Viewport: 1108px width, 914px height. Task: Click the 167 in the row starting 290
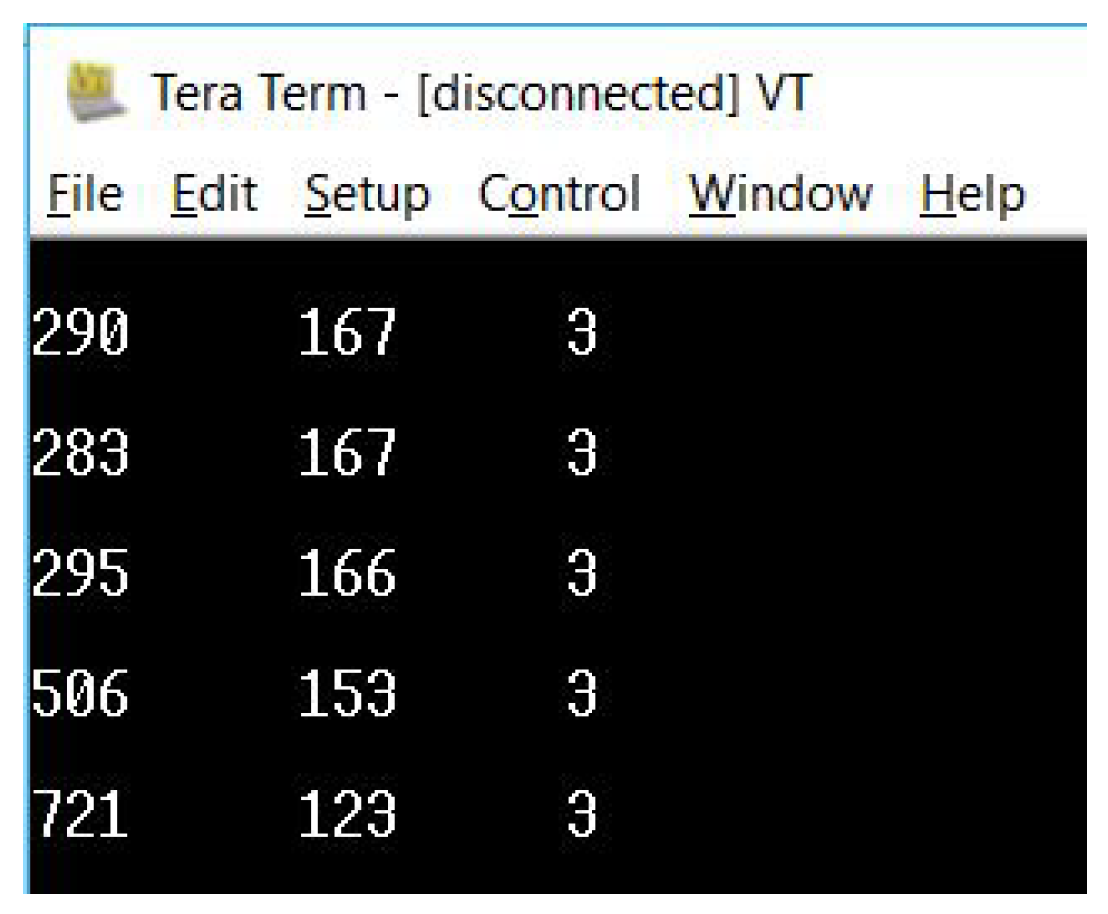coord(347,332)
